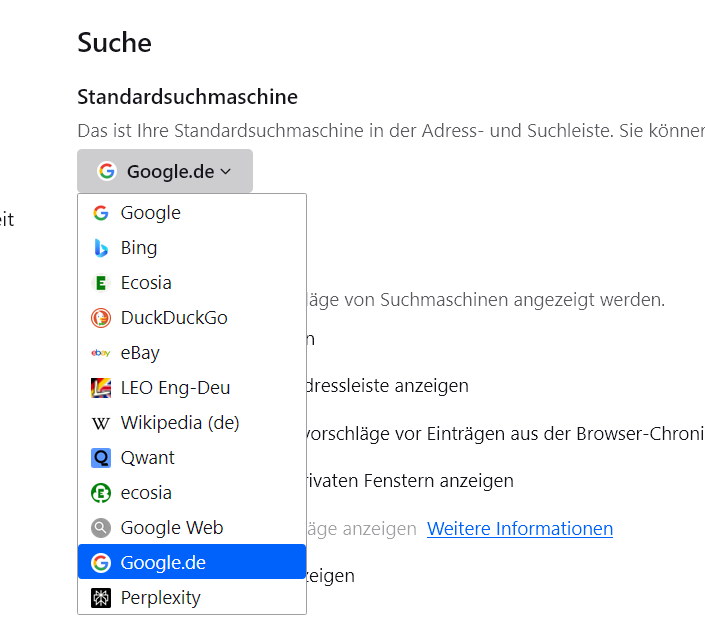Click the DuckDuckGo duck icon
This screenshot has width=705, height=624.
point(101,318)
